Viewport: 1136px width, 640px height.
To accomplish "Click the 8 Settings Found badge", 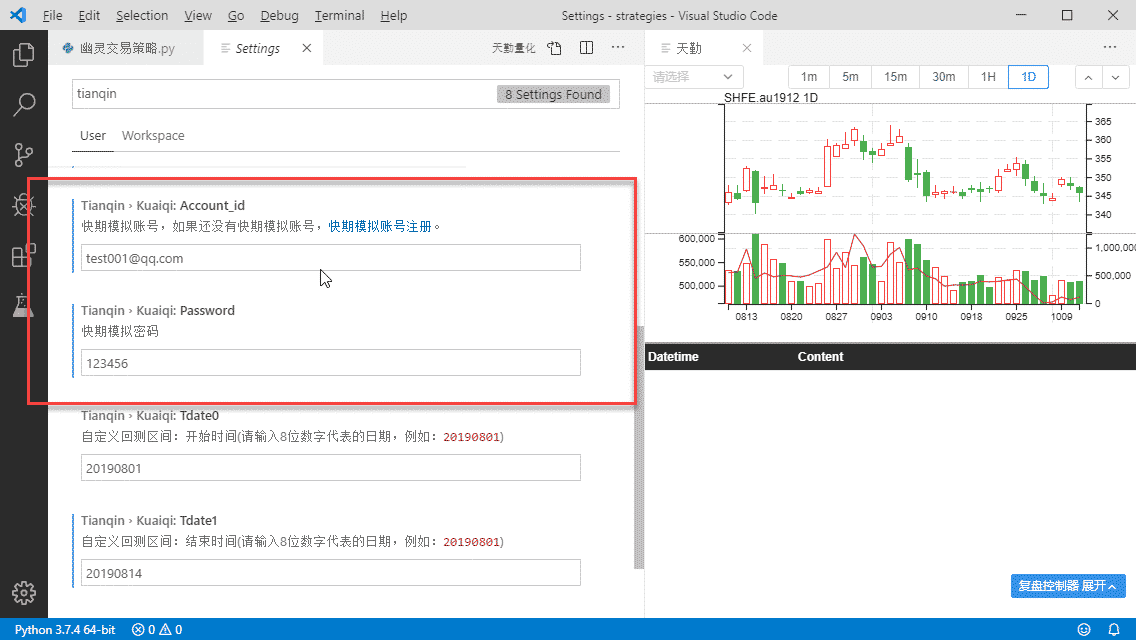I will [x=554, y=94].
